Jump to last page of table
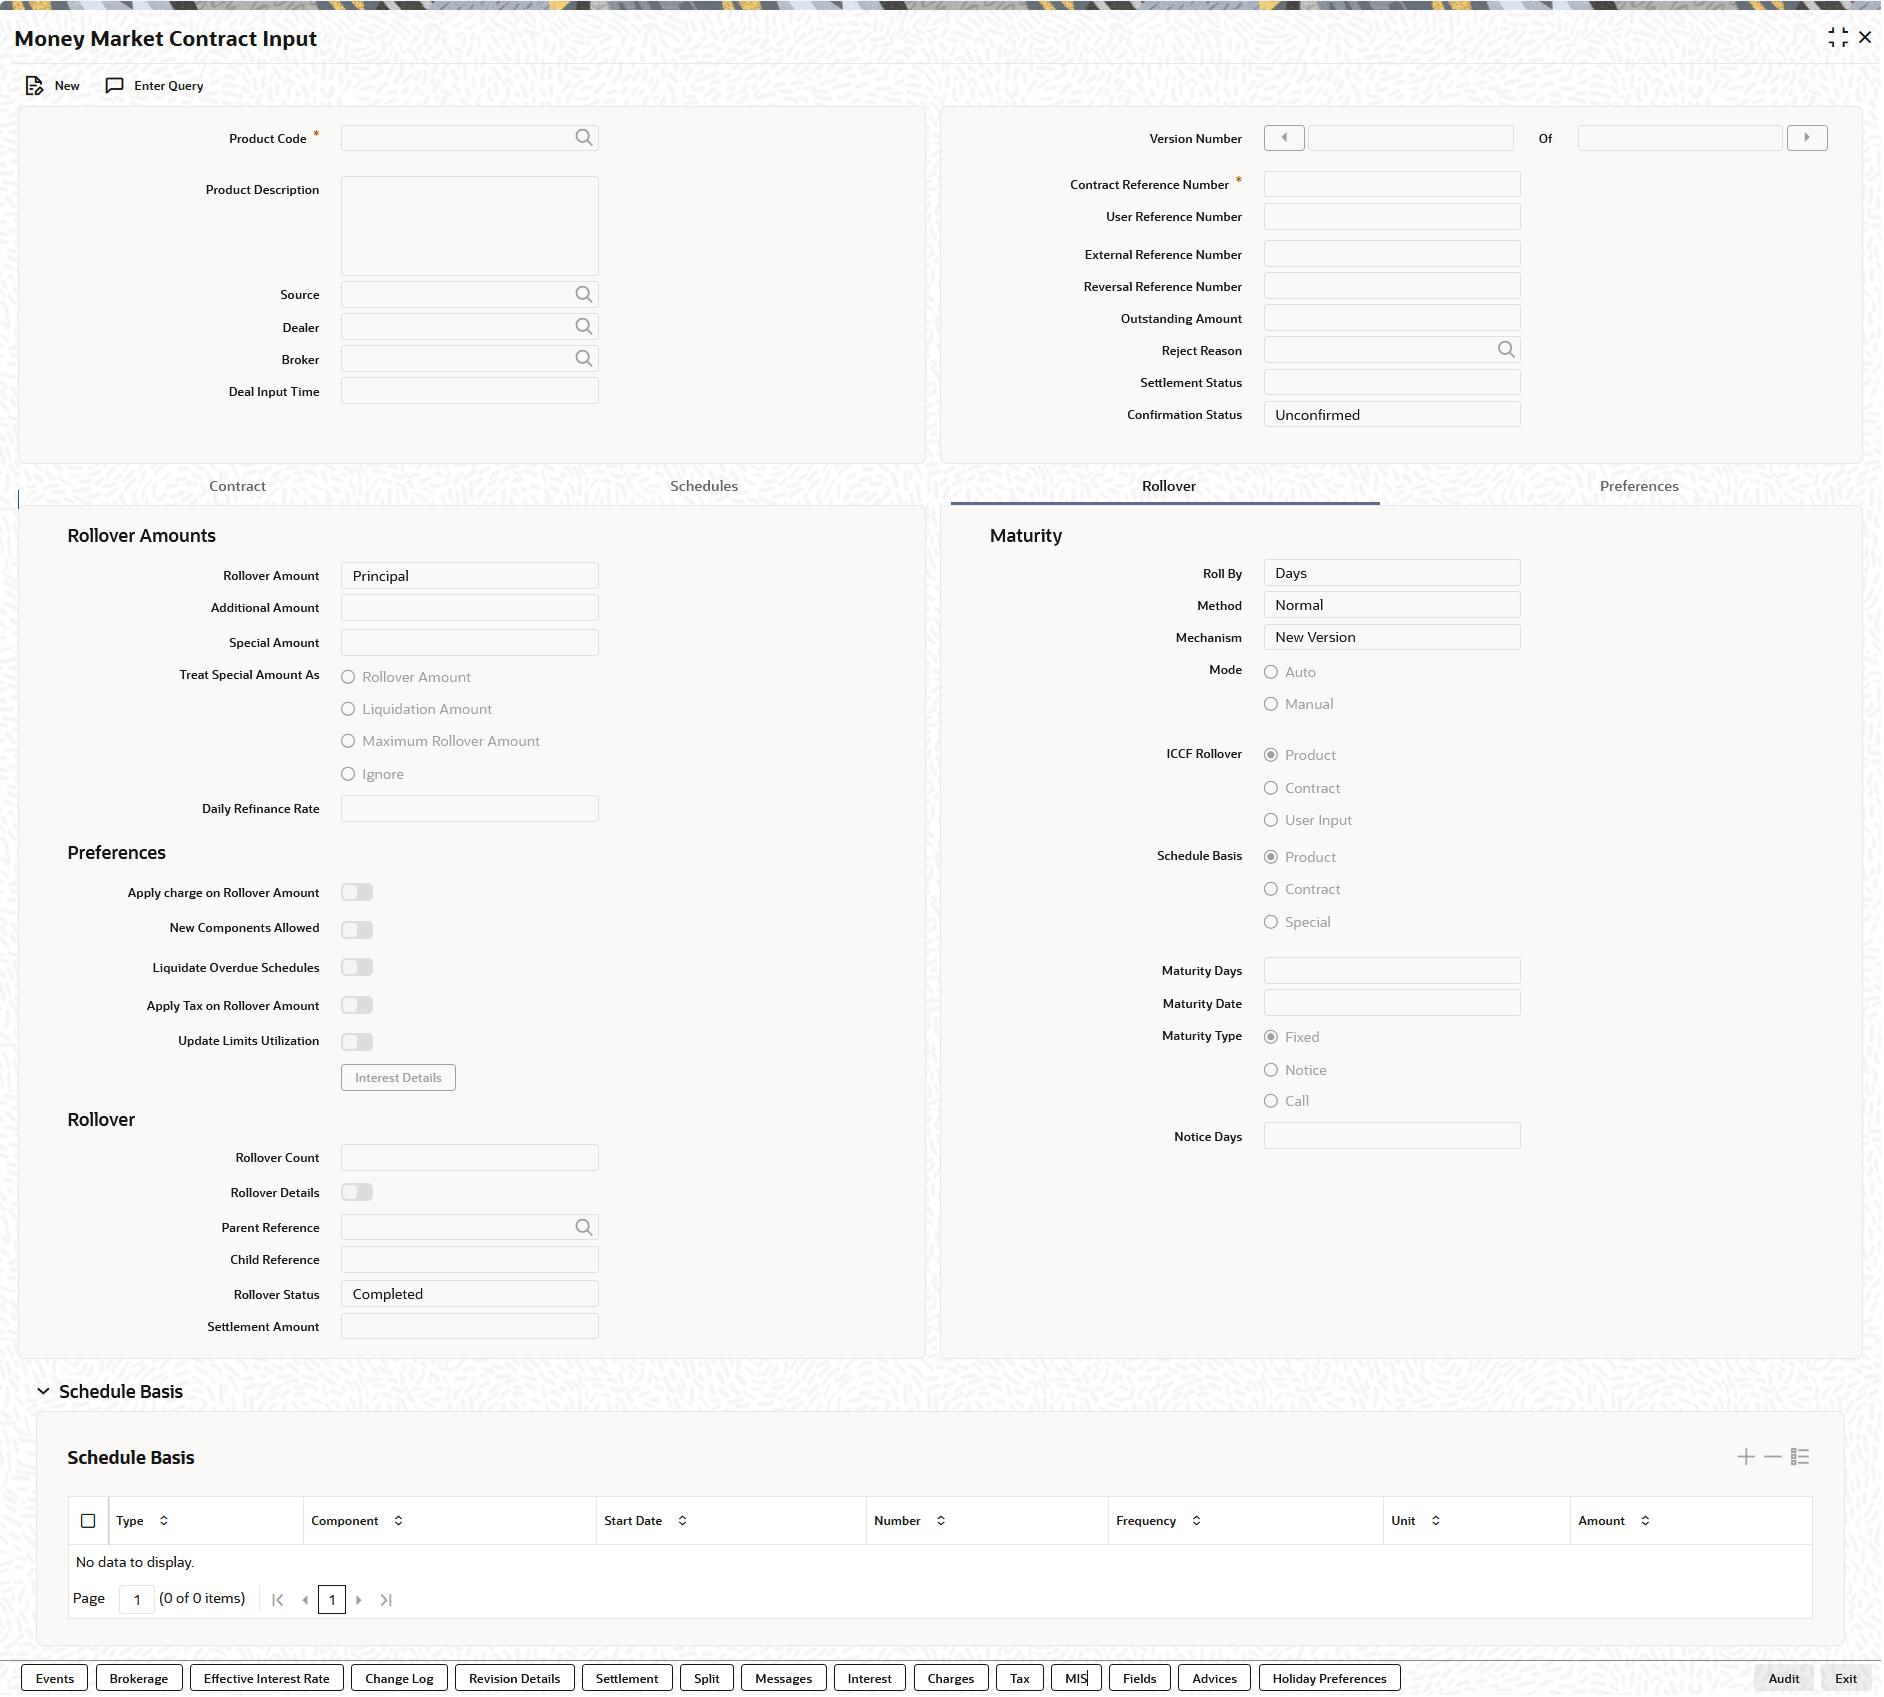Viewport: 1884px width, 1697px height. point(386,1600)
